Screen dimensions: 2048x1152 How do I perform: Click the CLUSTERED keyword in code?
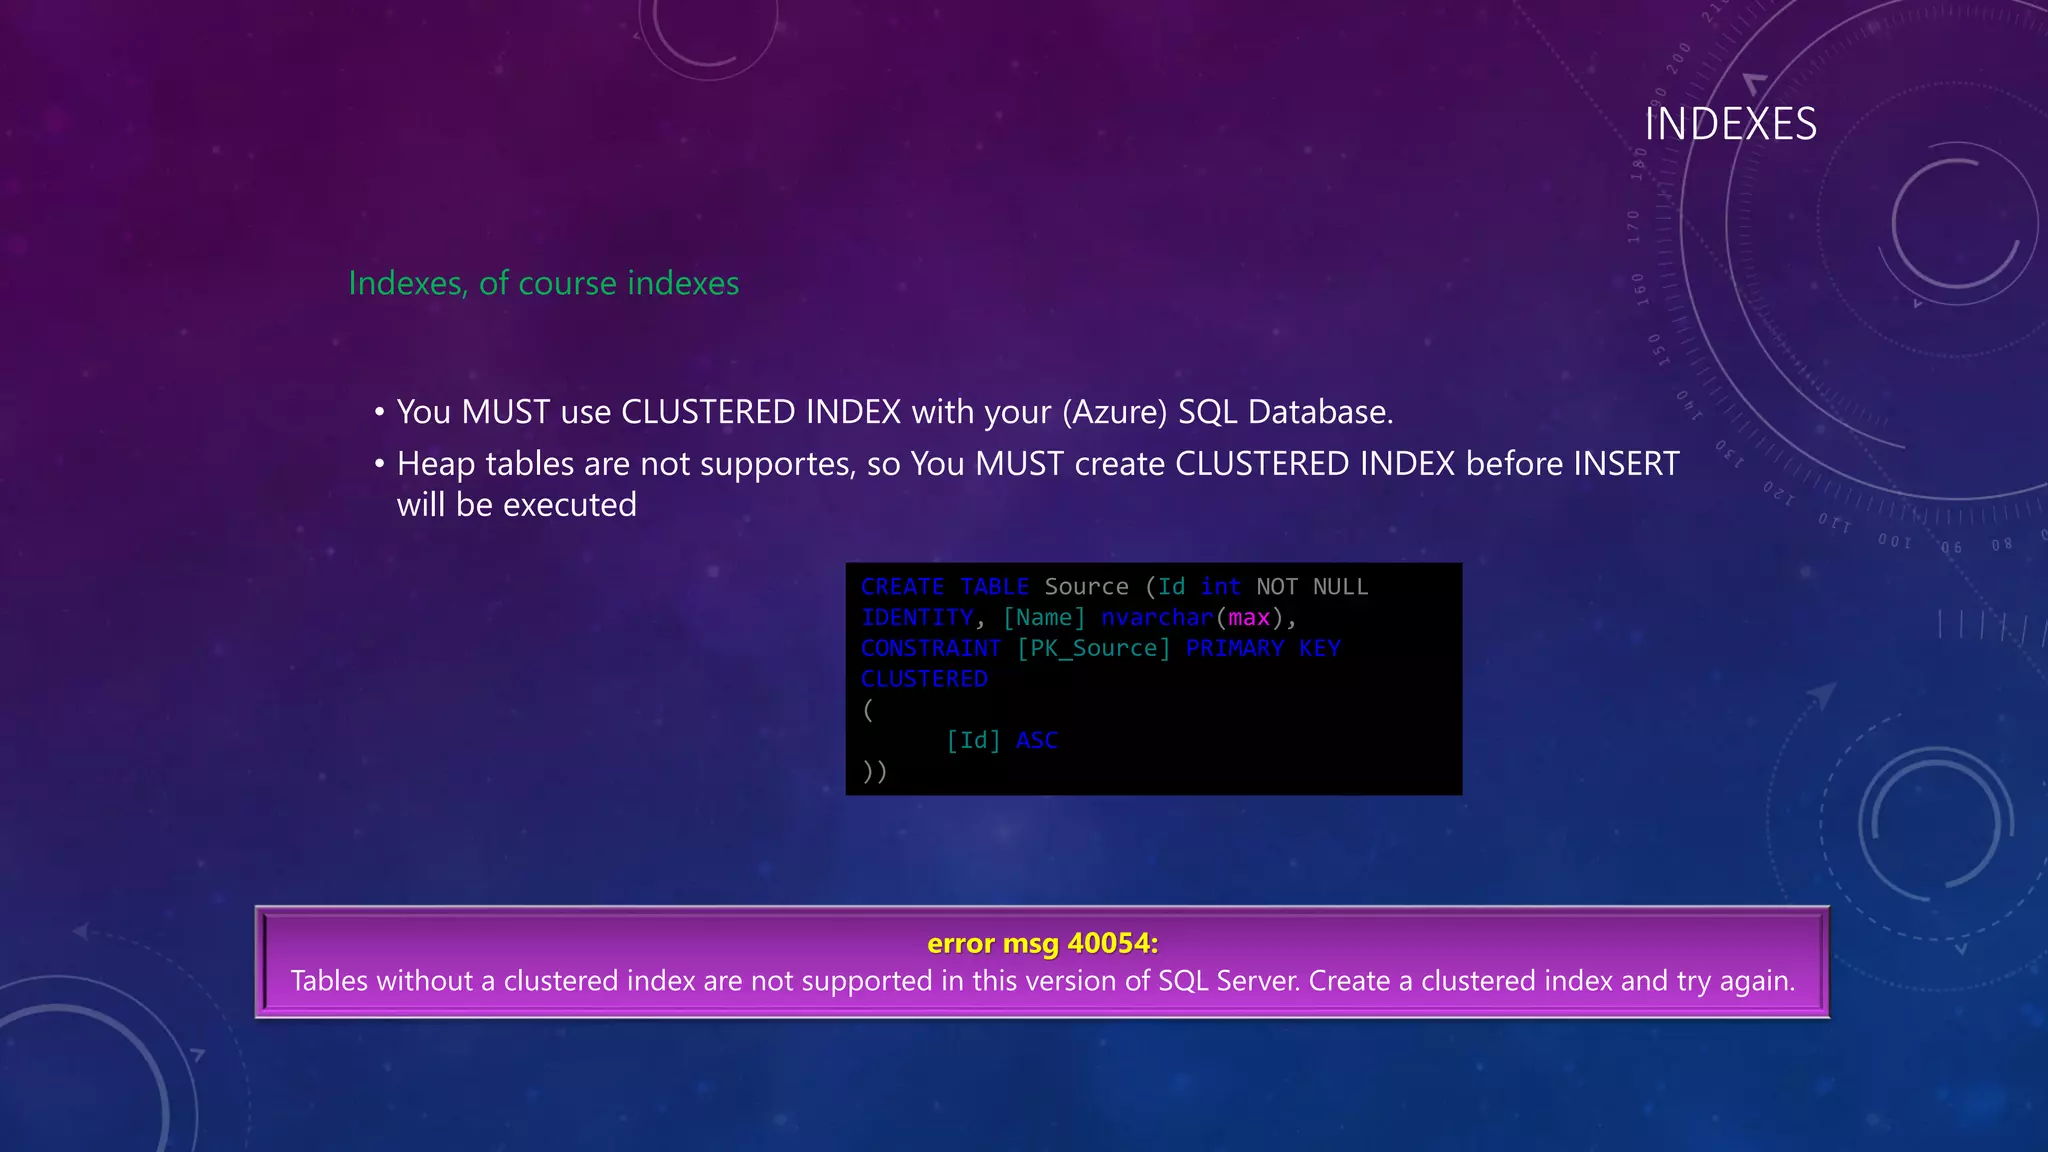point(924,679)
